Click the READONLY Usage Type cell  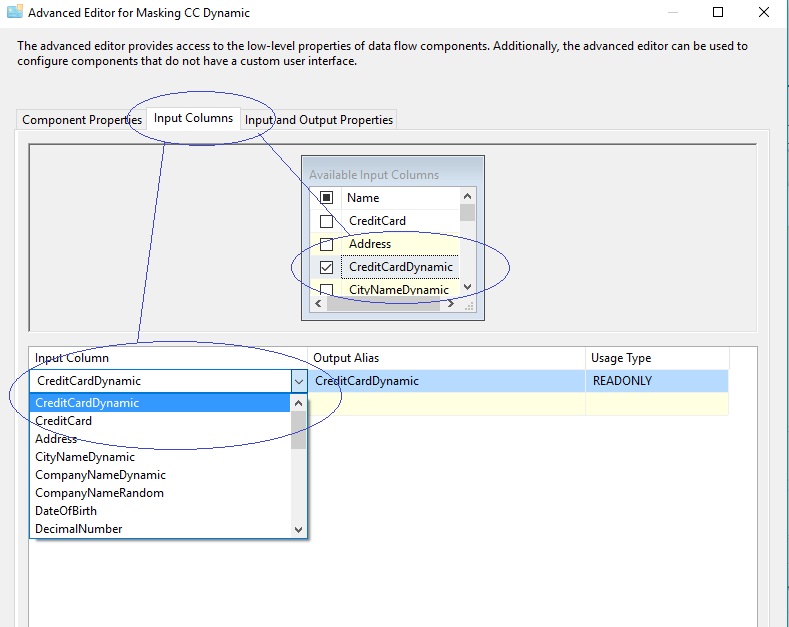657,381
